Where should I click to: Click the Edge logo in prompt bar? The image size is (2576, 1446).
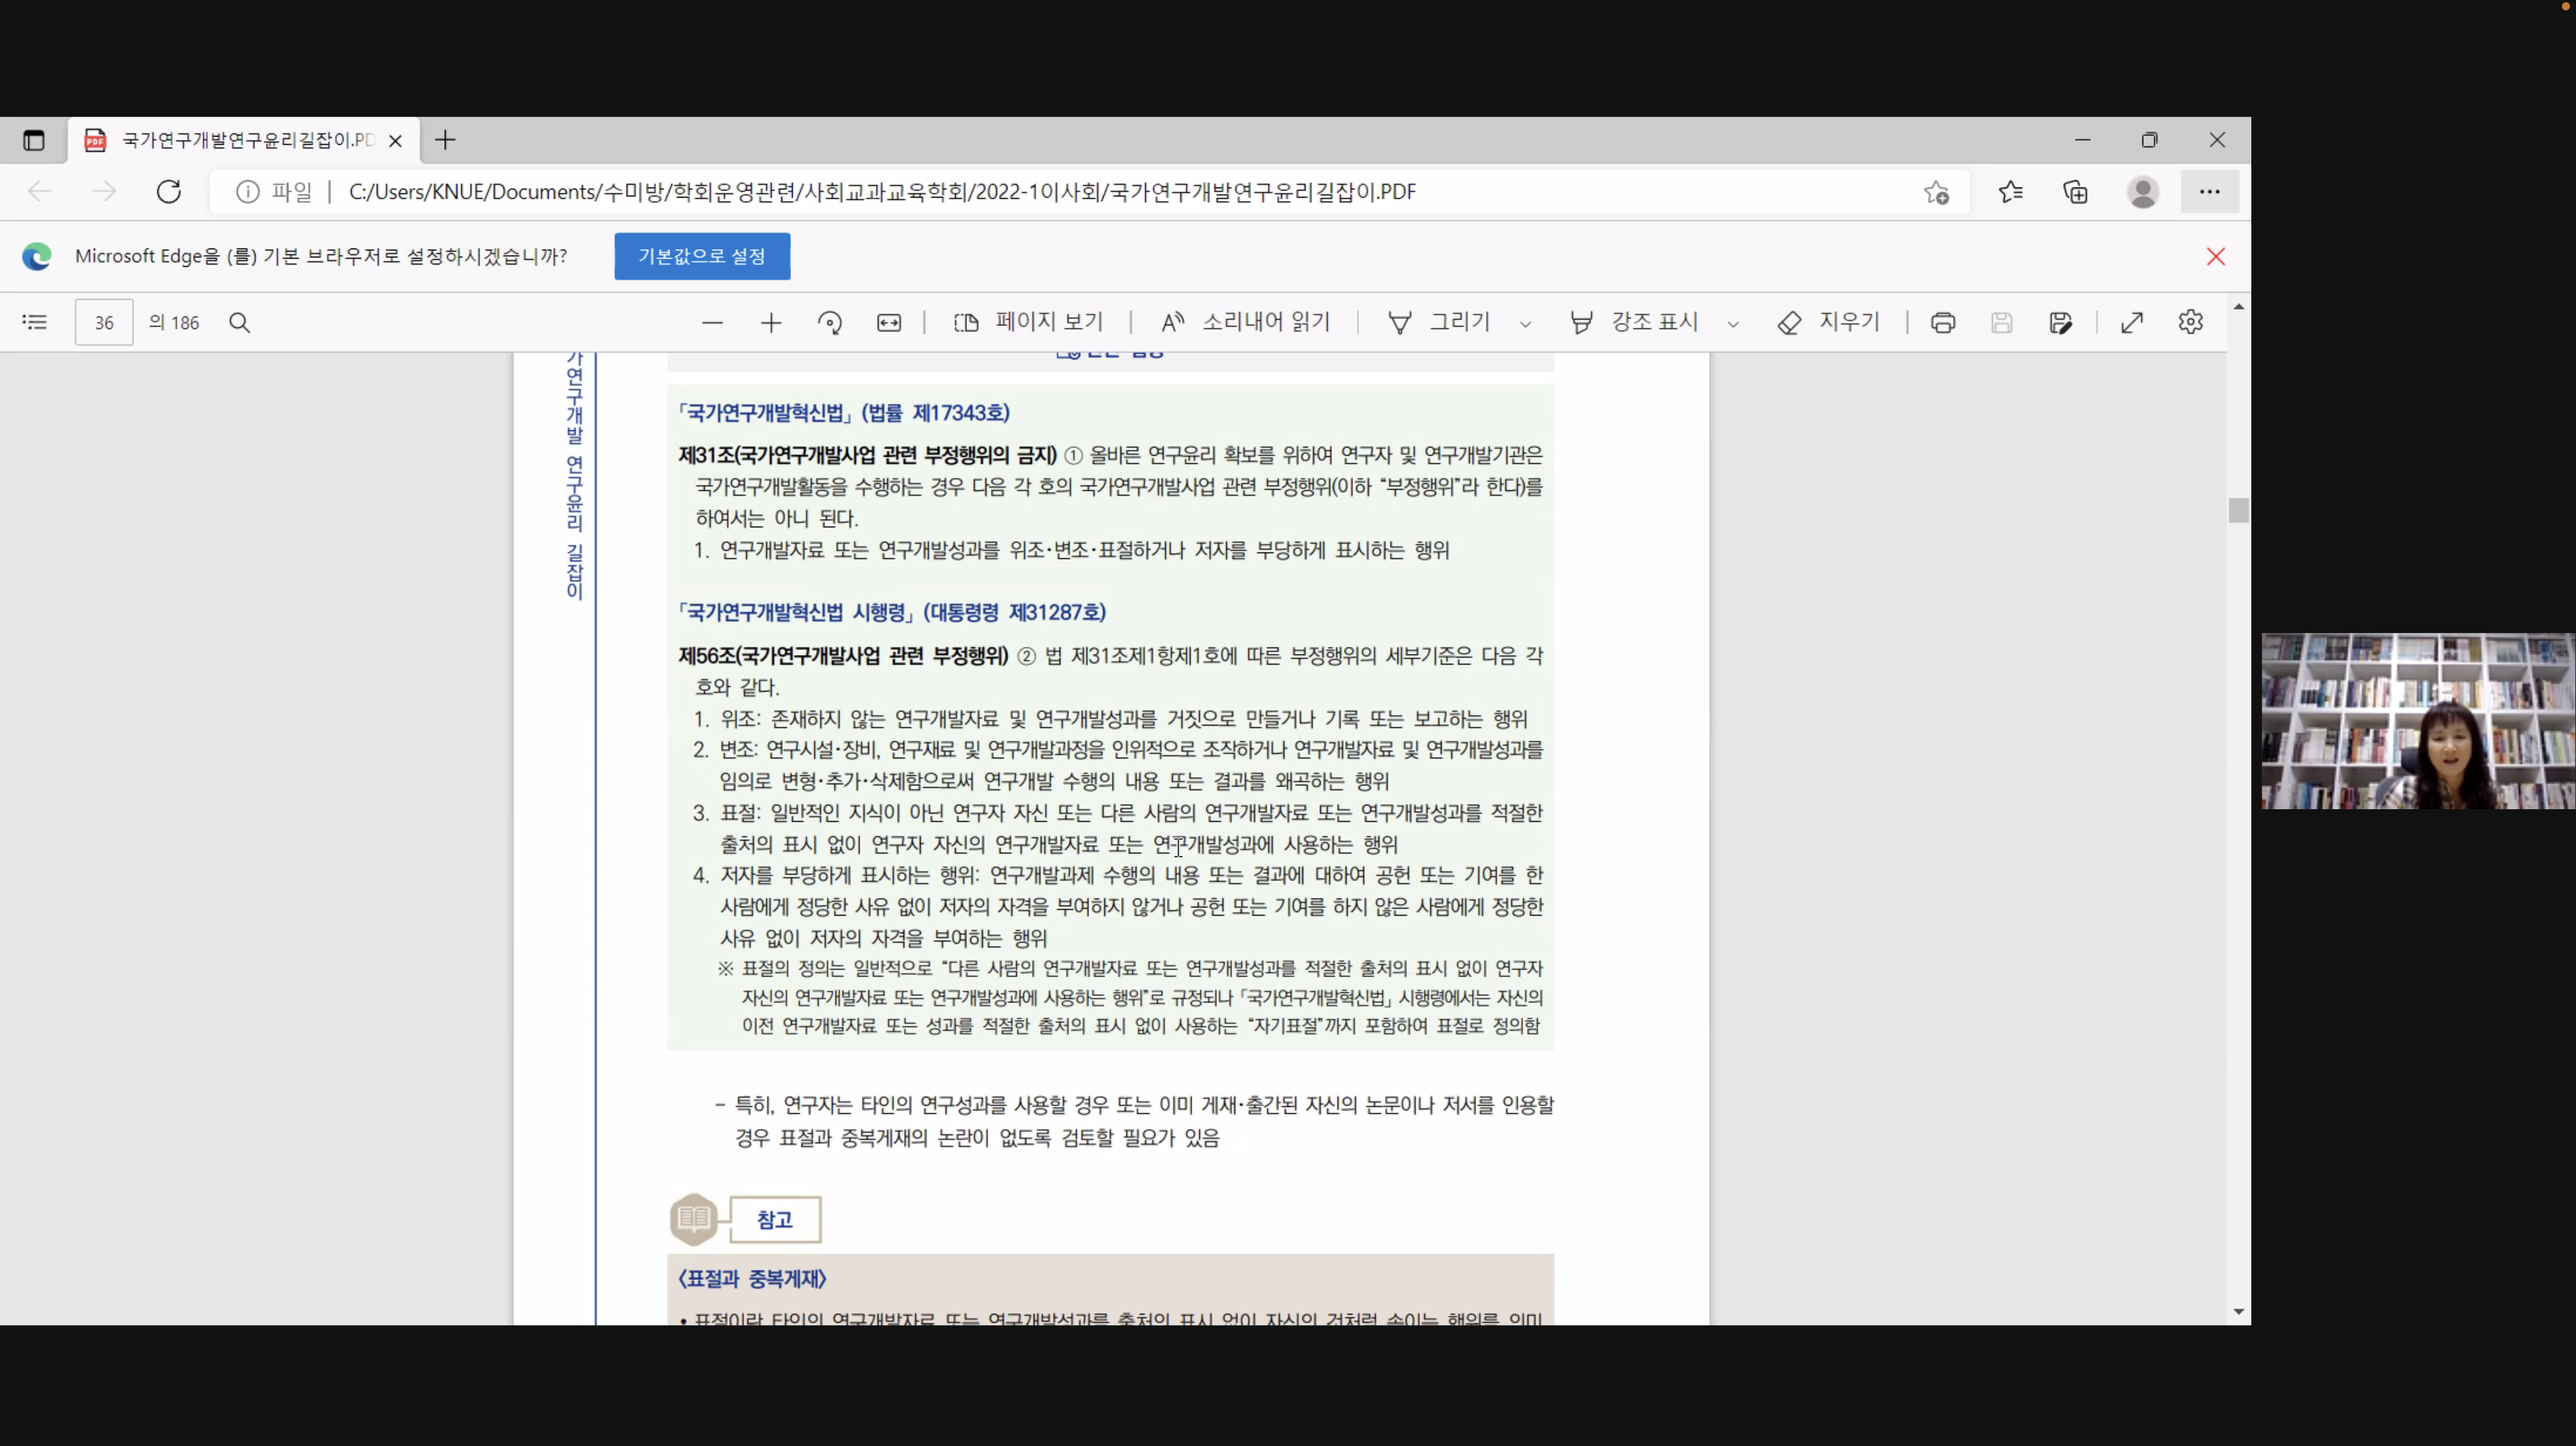tap(37, 257)
